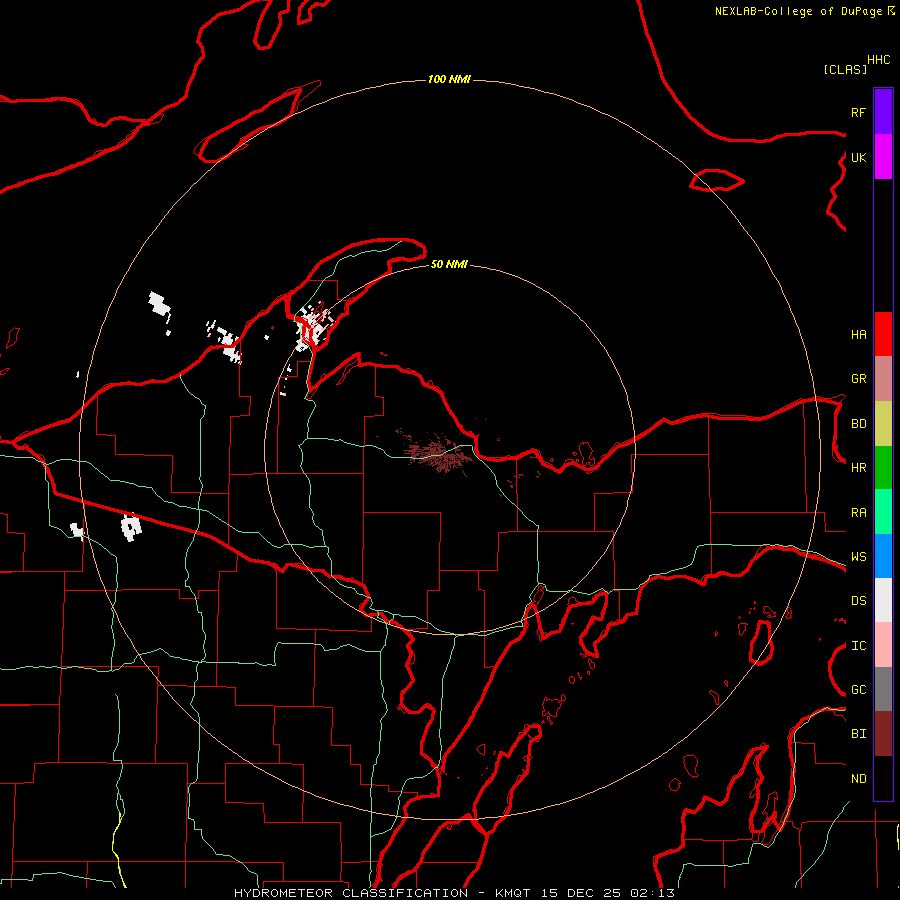
Task: Click the RF purple legend swatch
Action: tap(883, 112)
